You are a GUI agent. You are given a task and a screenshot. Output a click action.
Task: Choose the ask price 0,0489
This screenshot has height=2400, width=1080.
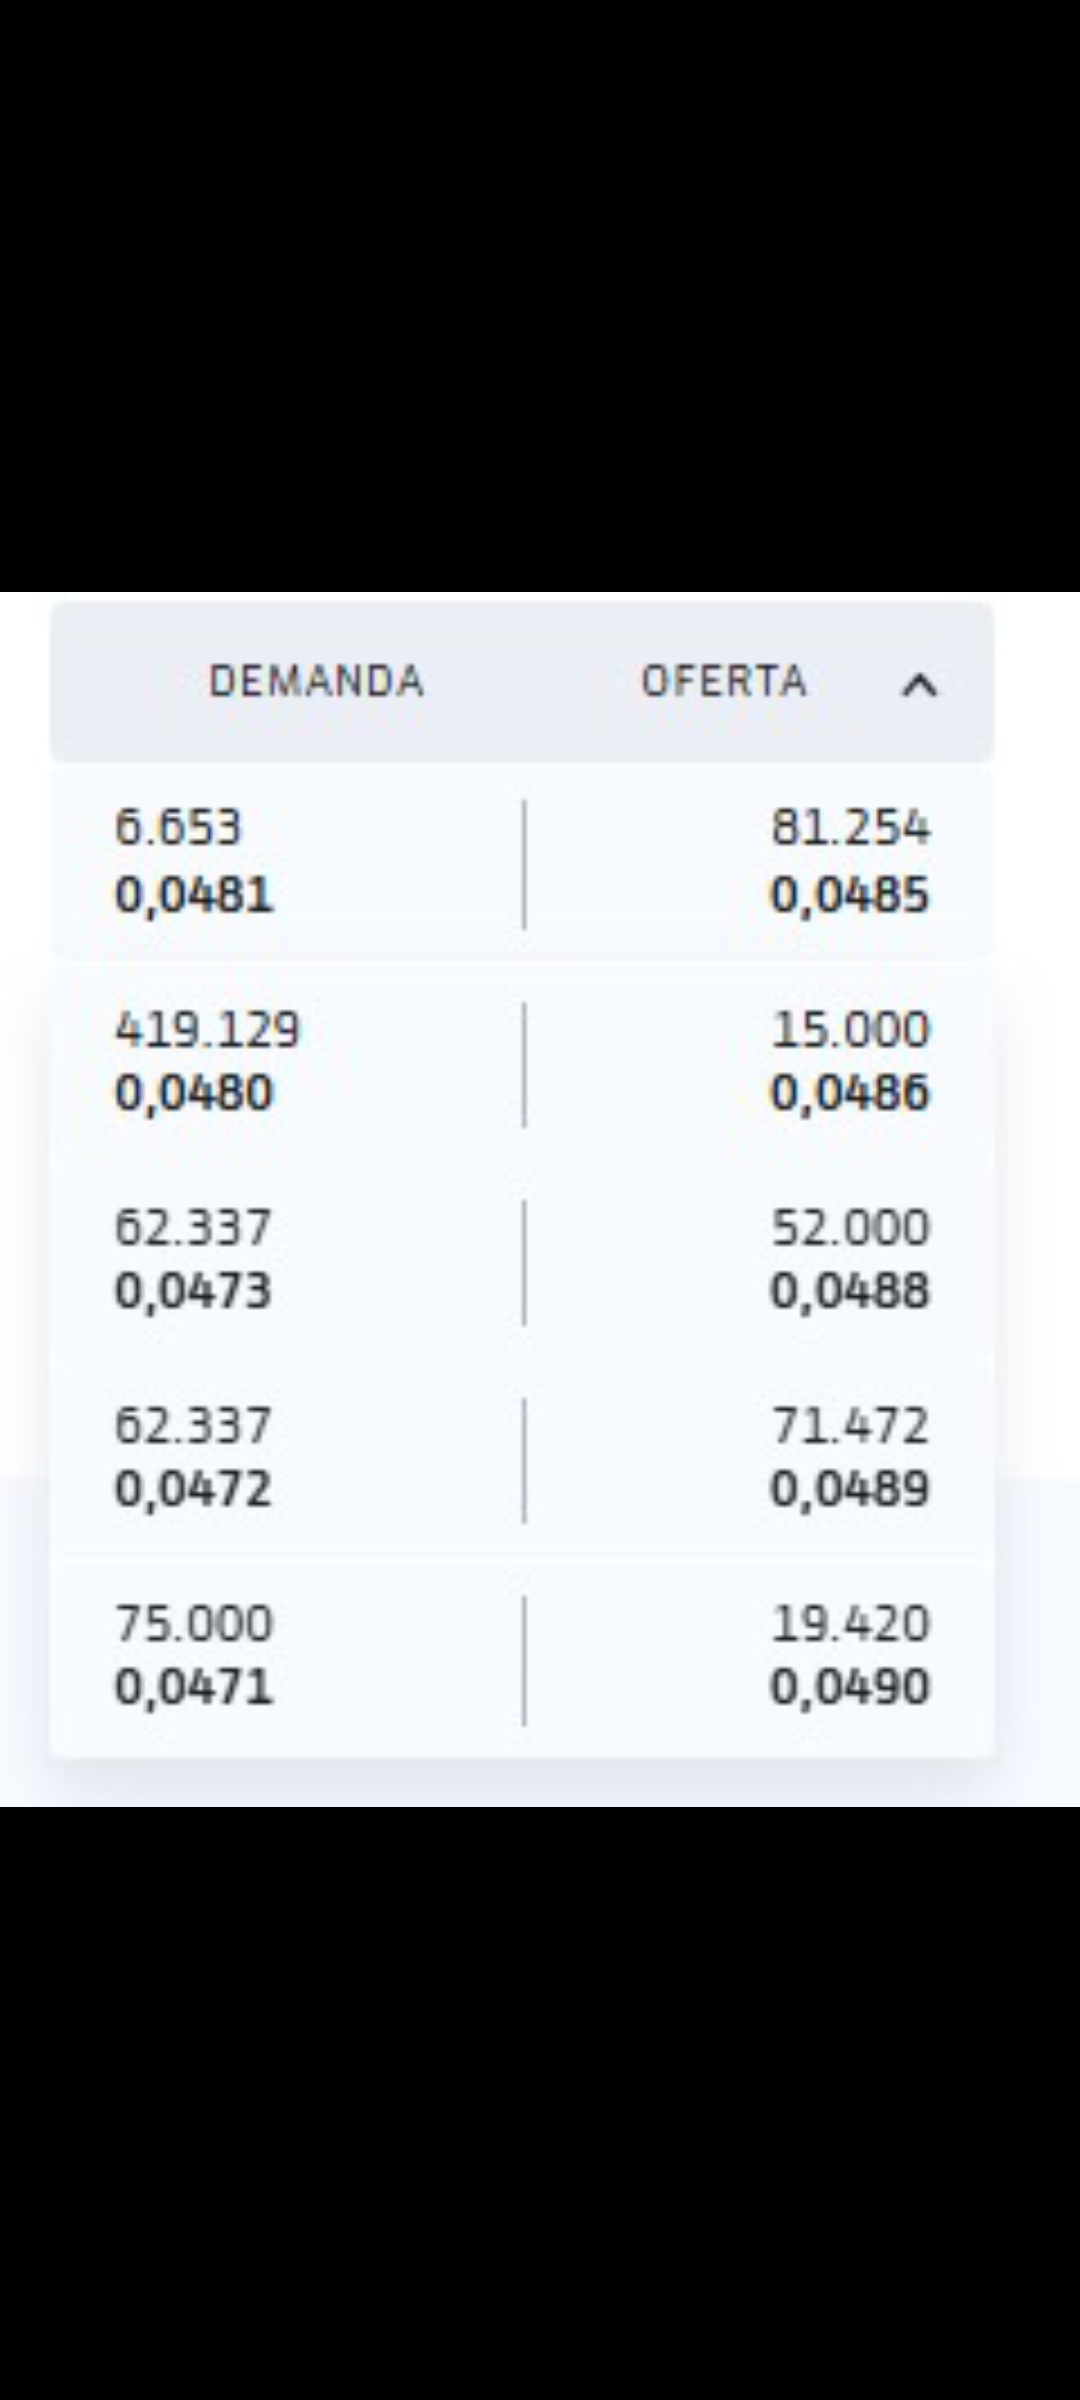pos(850,1489)
